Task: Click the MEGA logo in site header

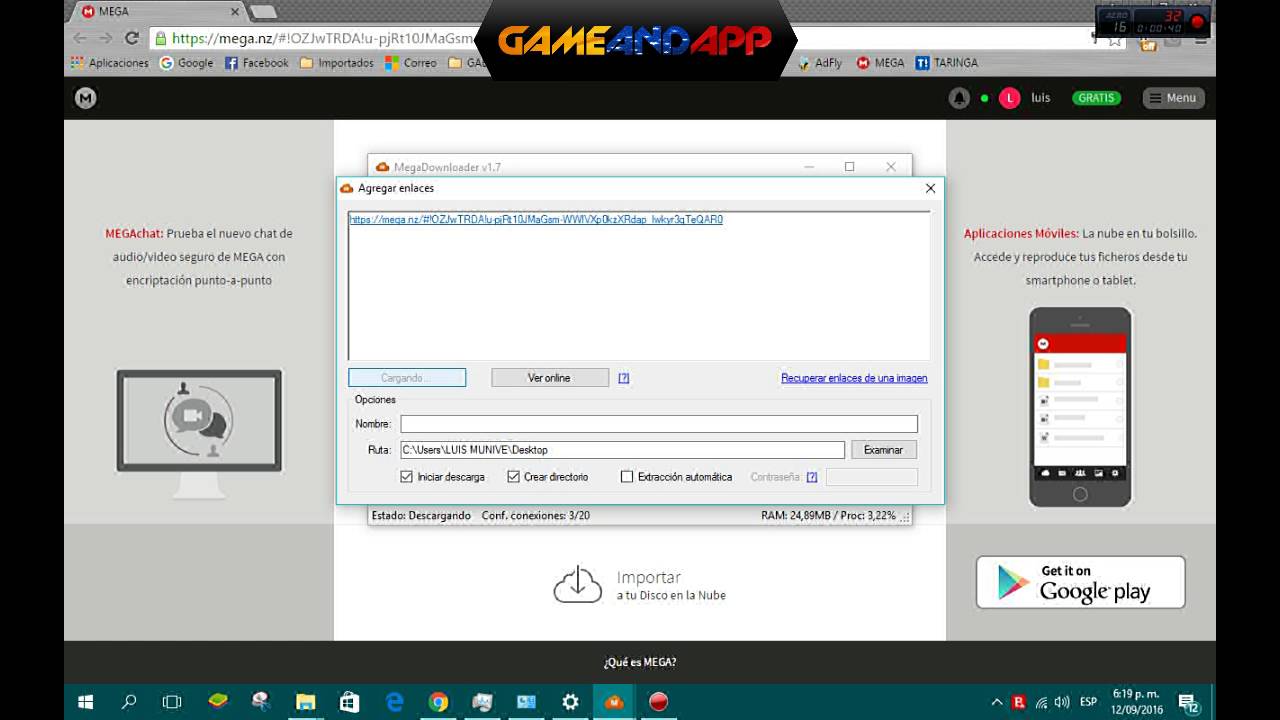Action: click(x=86, y=98)
